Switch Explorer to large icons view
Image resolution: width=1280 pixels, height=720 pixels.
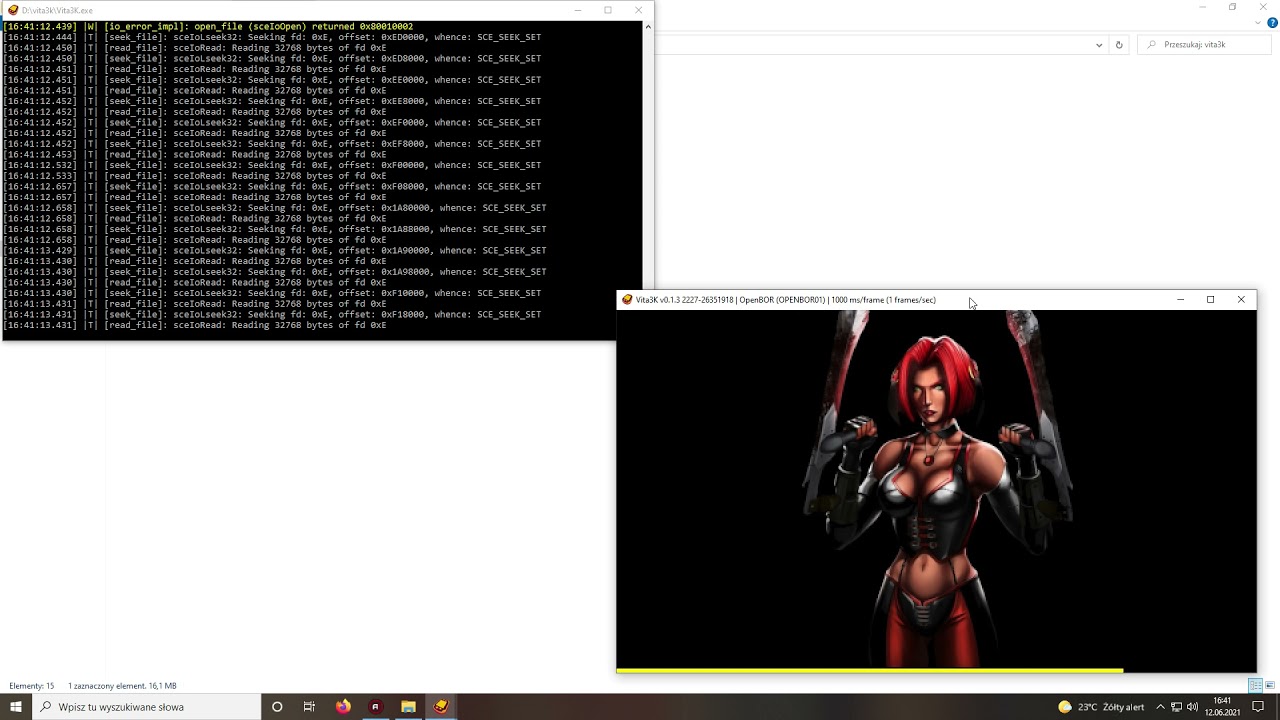point(1271,685)
